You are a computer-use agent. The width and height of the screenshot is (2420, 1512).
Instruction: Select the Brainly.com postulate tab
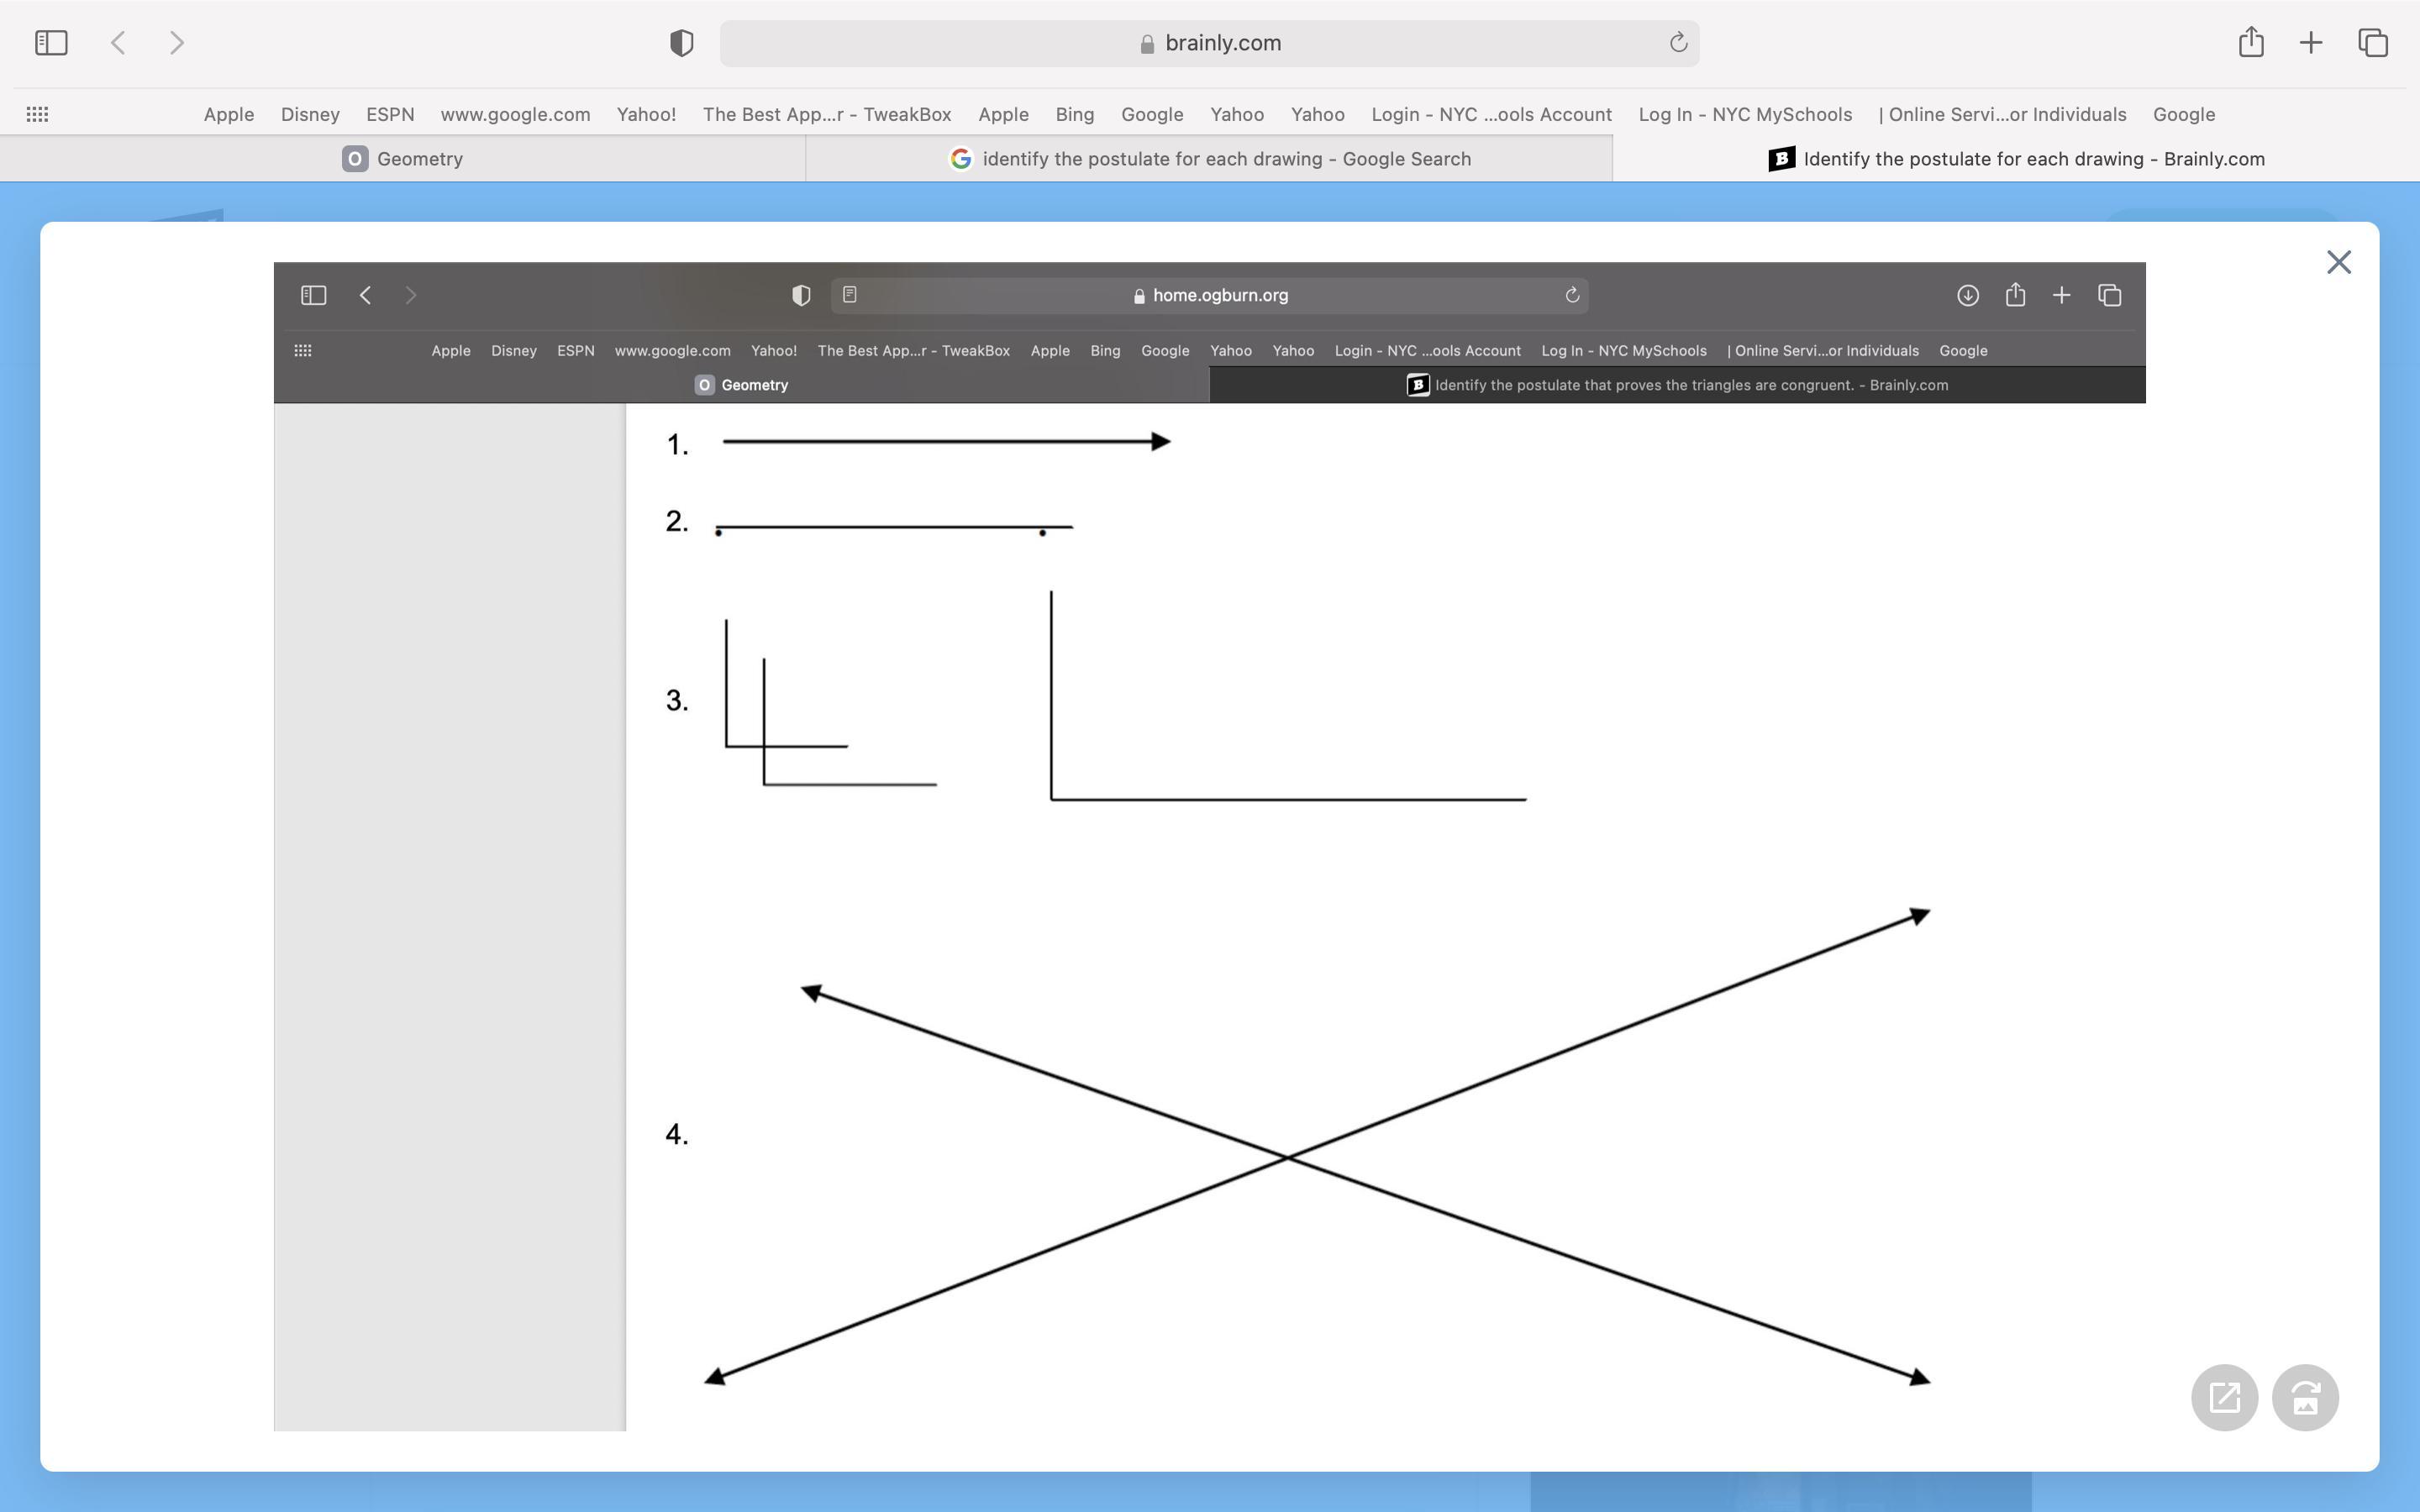2015,159
